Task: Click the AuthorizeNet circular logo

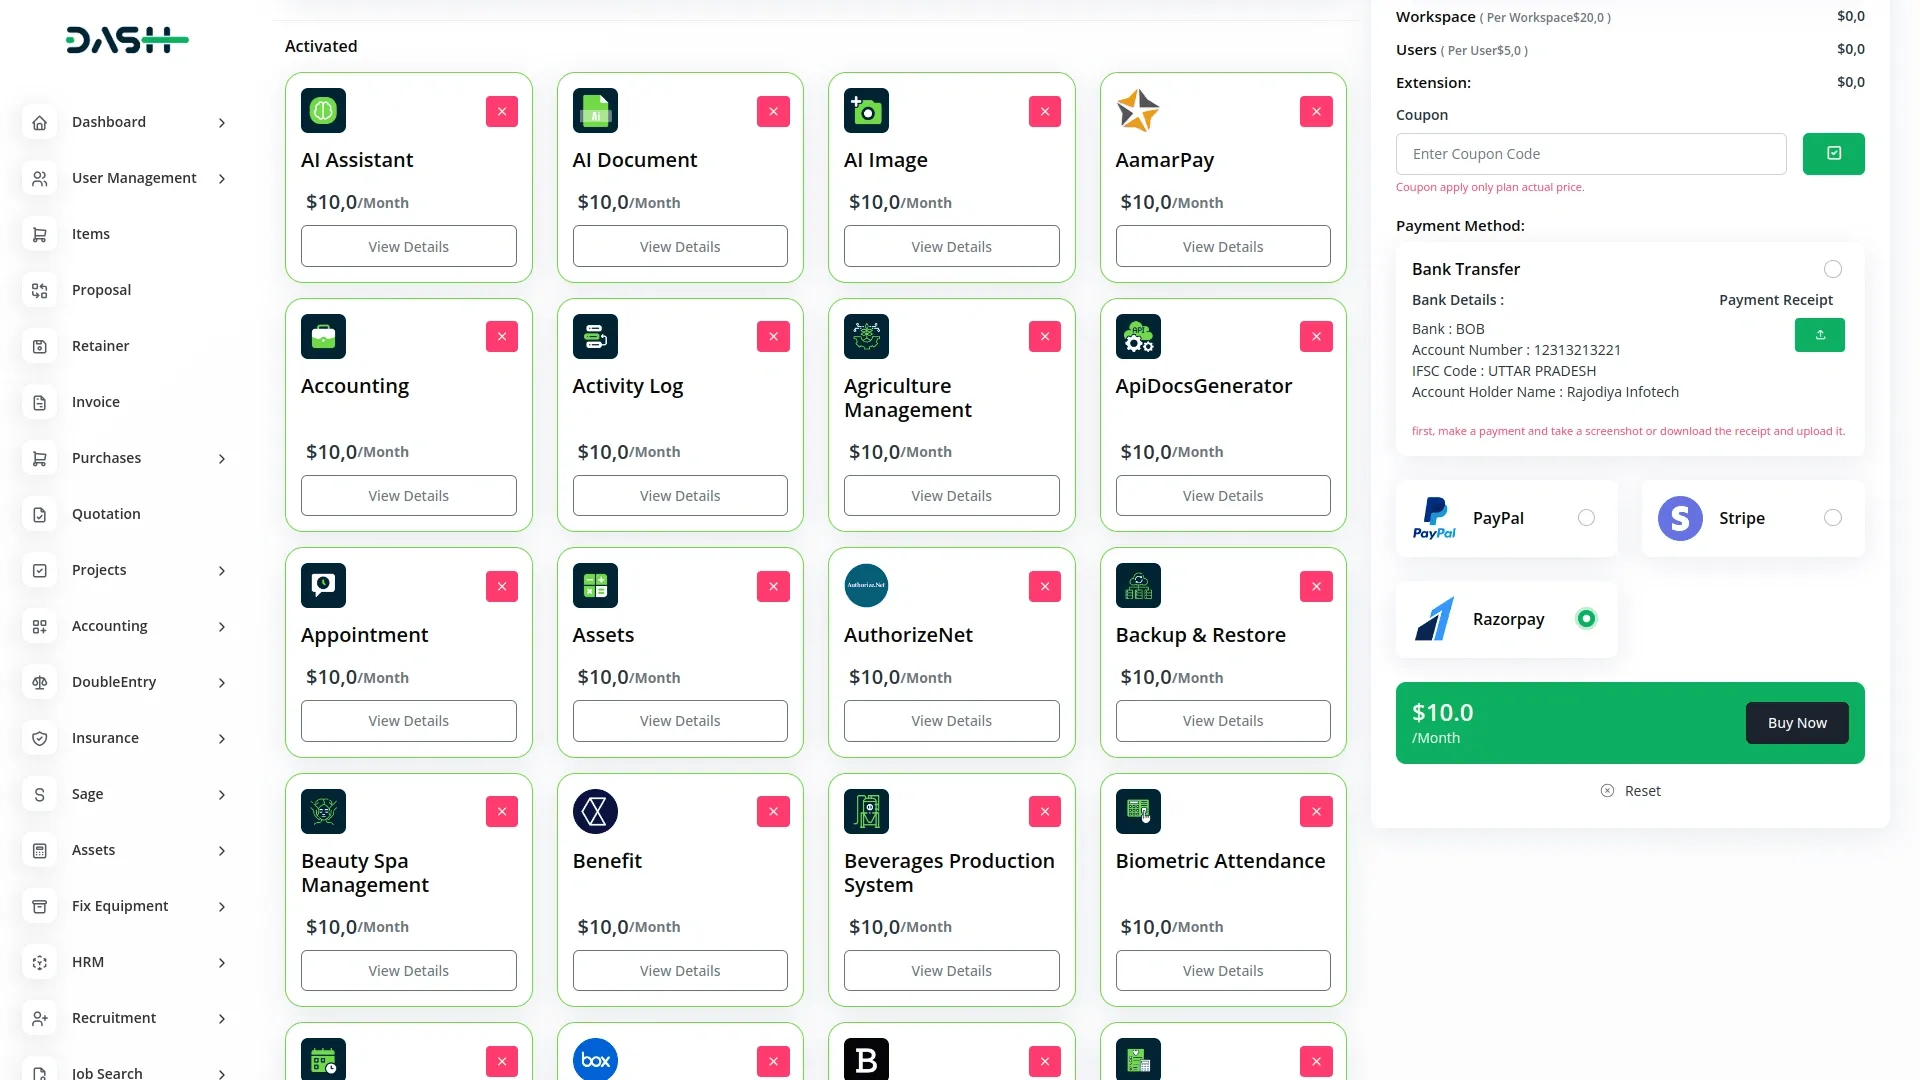Action: point(866,585)
